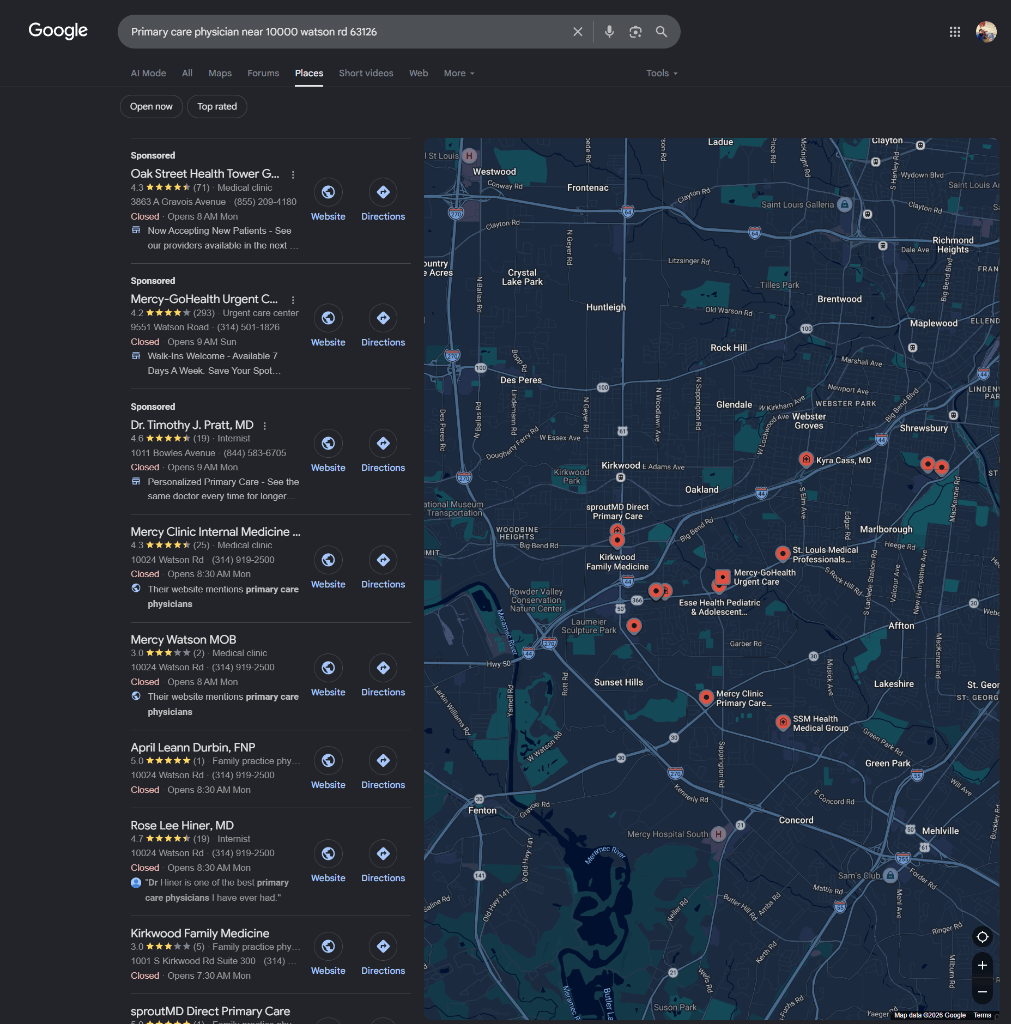Viewport: 1011px width, 1024px height.
Task: Open options menu for Dr. Timothy Pratt ad
Action: click(265, 426)
